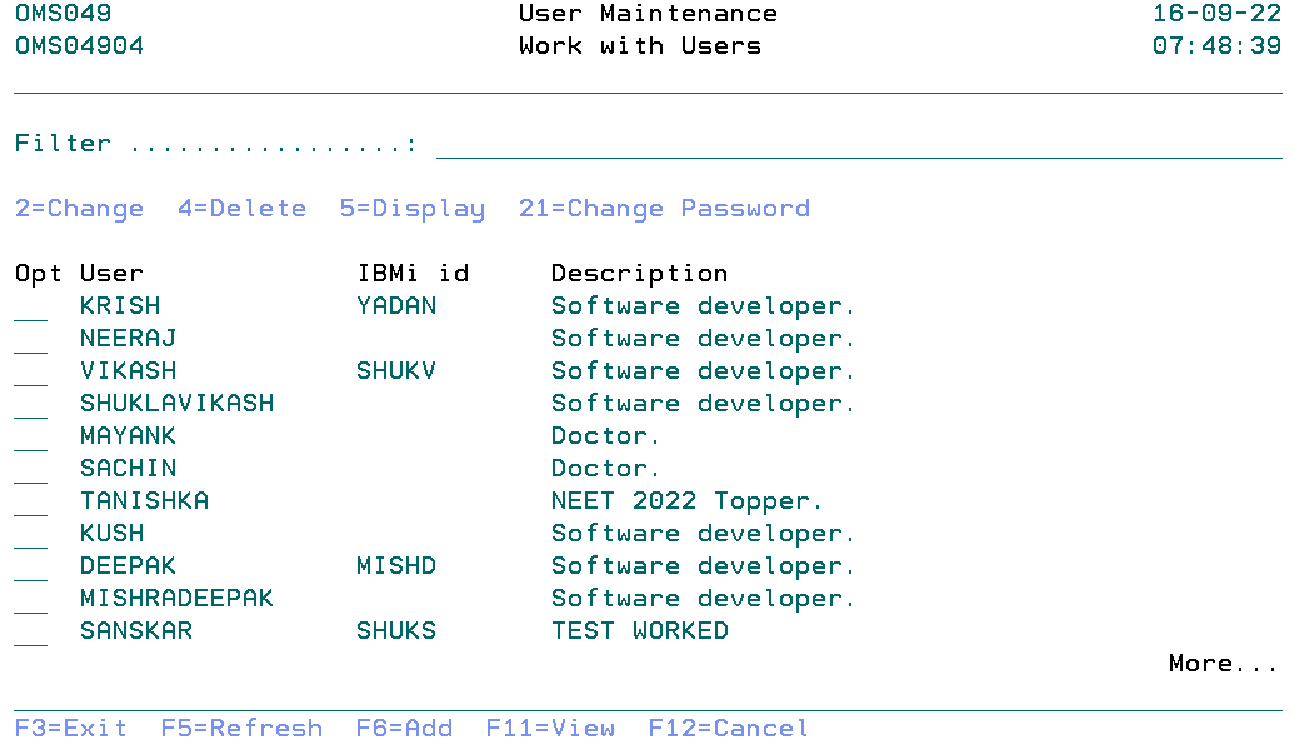Screen dimensions: 1293x751
Task: Click the Opt field beside KRISH
Action: click(31, 307)
